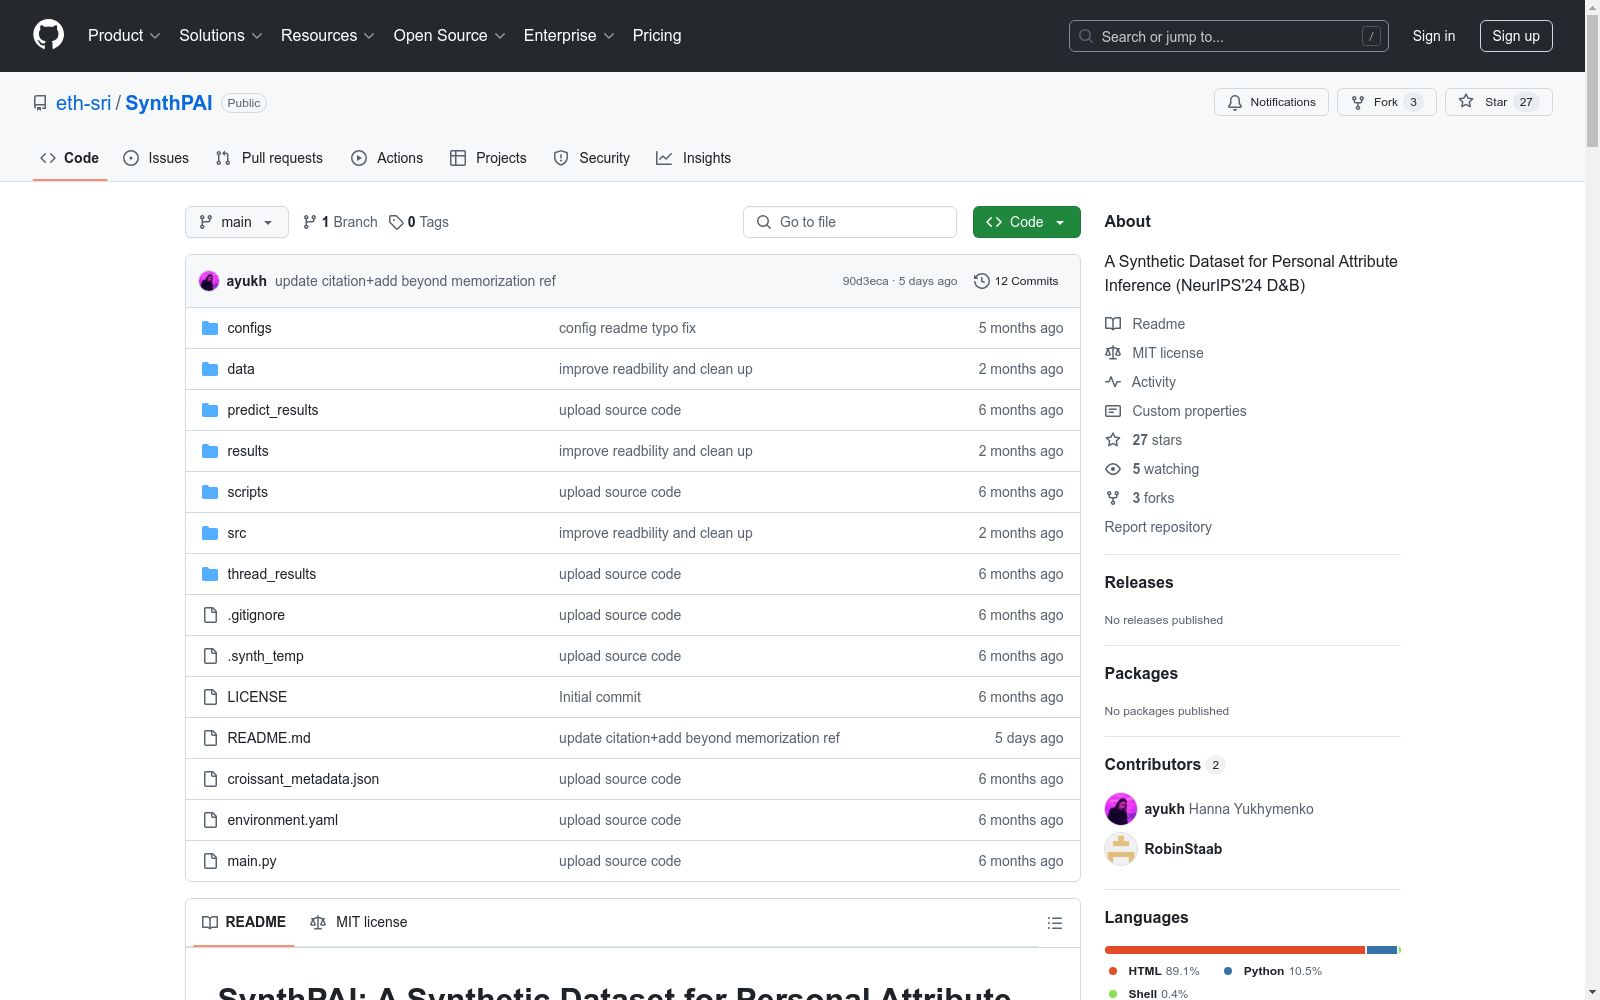Expand the Enterprise menu

(x=569, y=36)
